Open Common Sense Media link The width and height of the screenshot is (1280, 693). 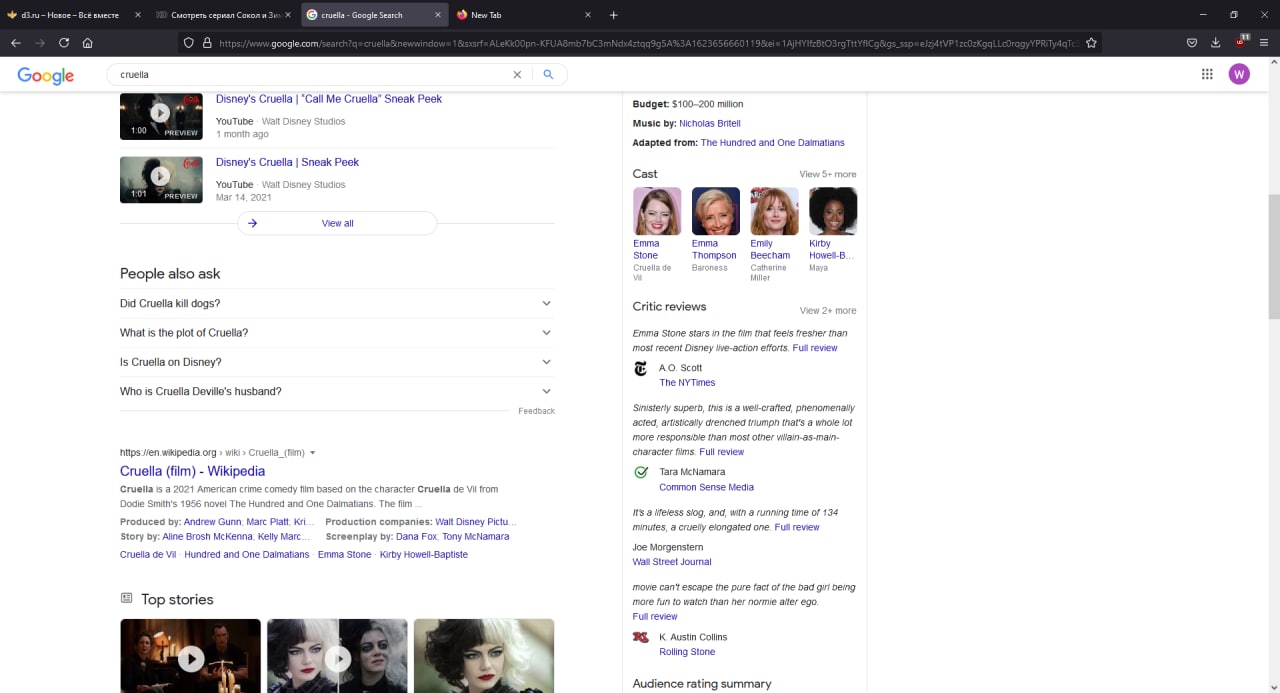[x=706, y=487]
